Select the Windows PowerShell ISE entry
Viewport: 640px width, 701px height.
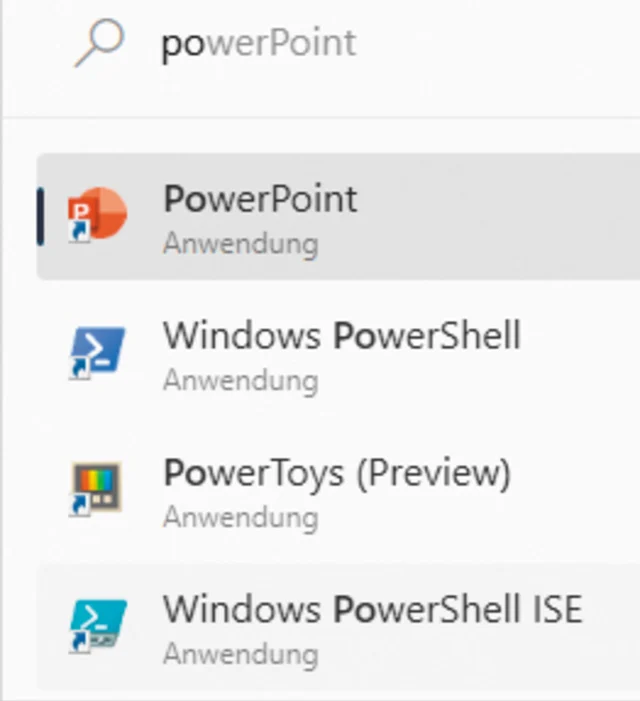372,610
